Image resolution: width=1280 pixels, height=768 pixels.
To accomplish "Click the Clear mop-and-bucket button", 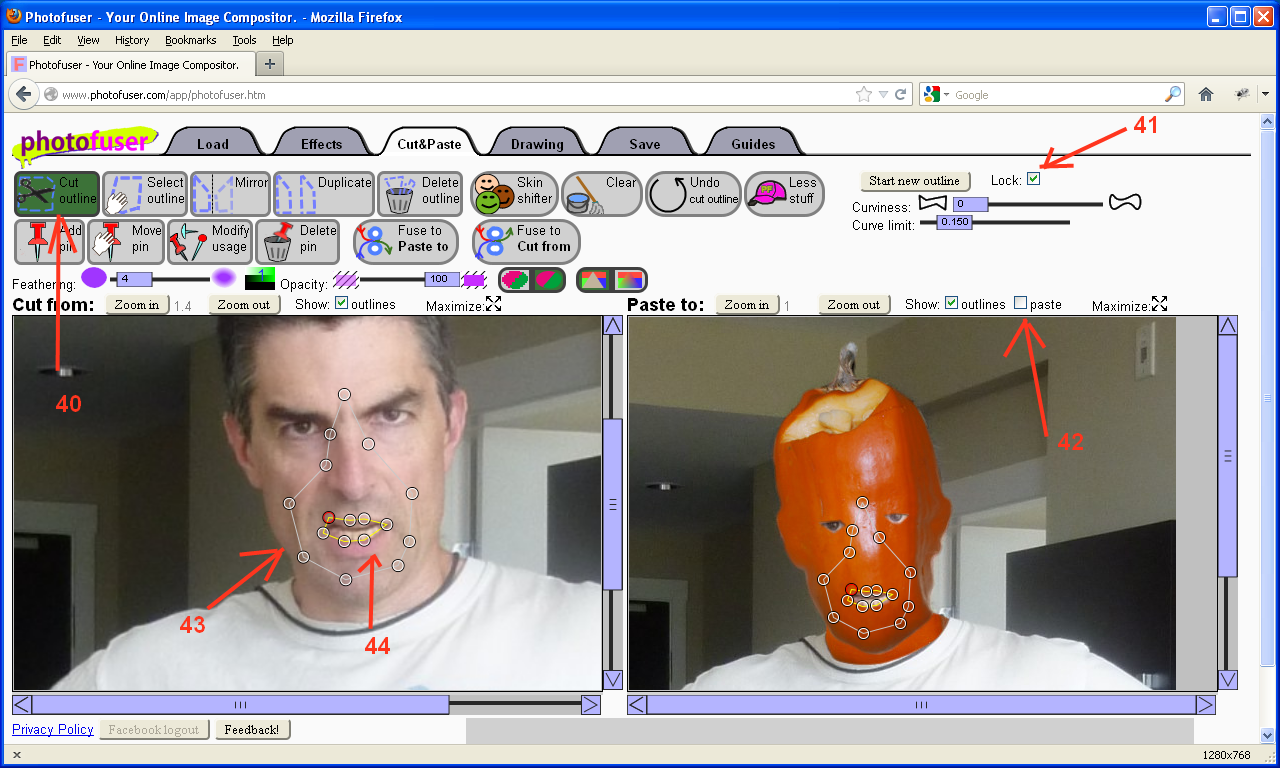I will (601, 194).
